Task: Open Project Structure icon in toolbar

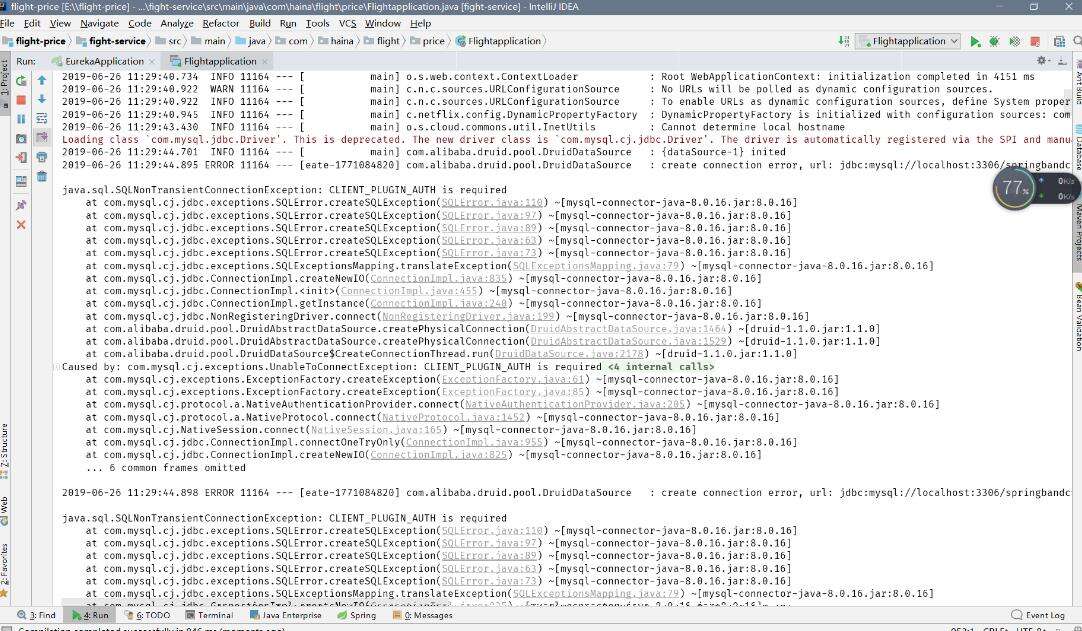Action: pos(1059,41)
